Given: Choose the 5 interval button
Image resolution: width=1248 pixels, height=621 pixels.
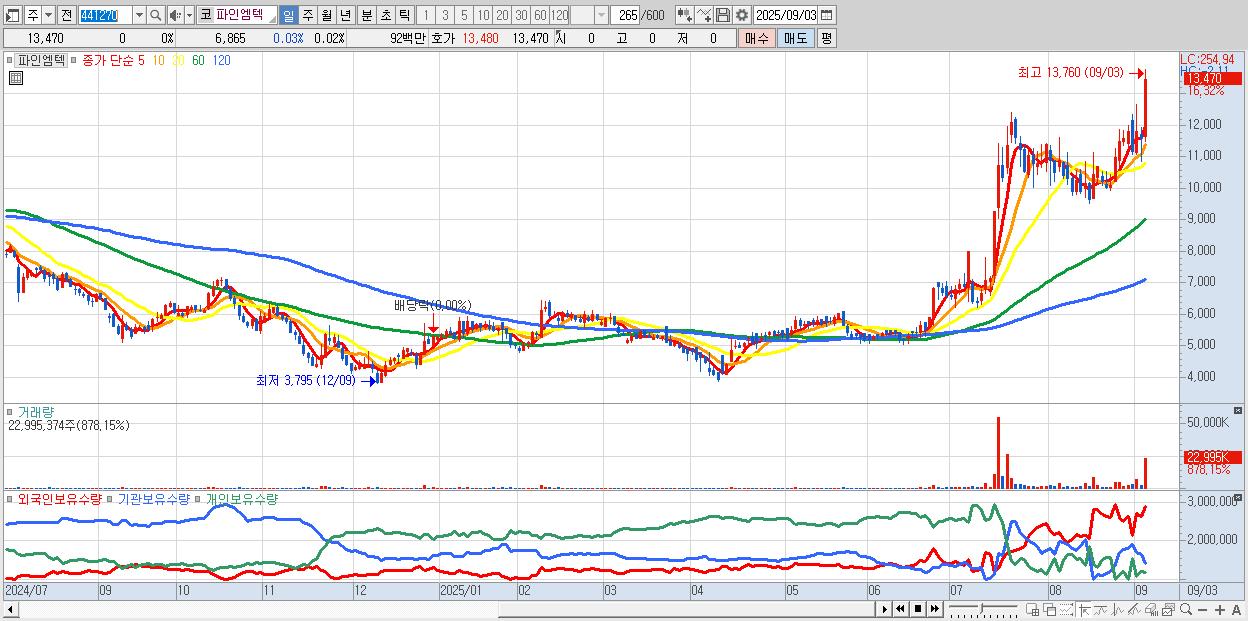Looking at the screenshot, I should click(463, 16).
